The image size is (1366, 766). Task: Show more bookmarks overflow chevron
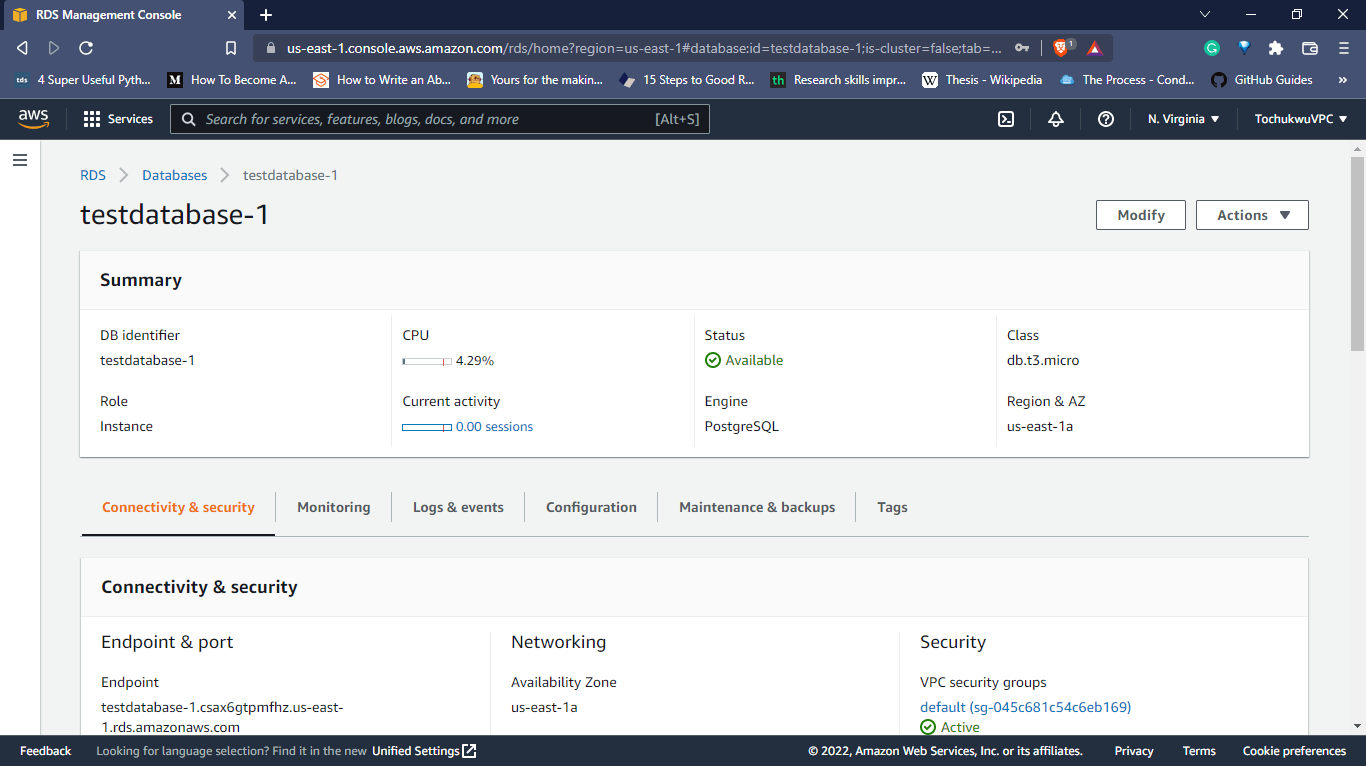[1342, 80]
